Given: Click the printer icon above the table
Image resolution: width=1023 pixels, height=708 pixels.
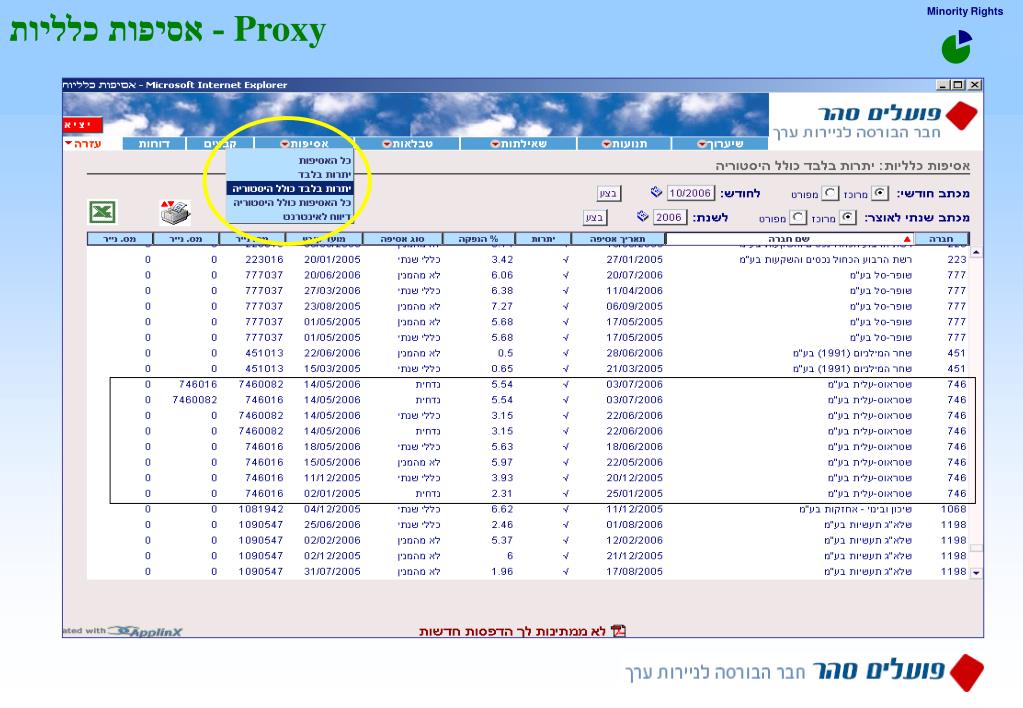Looking at the screenshot, I should pyautogui.click(x=175, y=212).
